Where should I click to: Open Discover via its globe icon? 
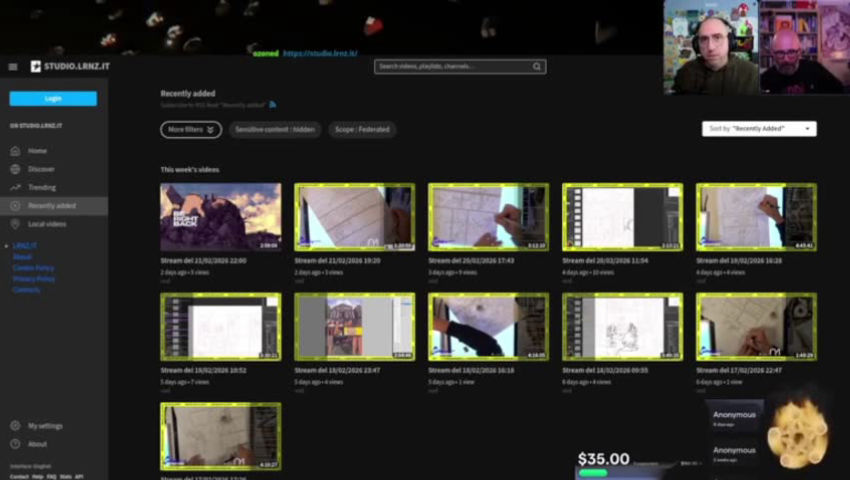[15, 169]
